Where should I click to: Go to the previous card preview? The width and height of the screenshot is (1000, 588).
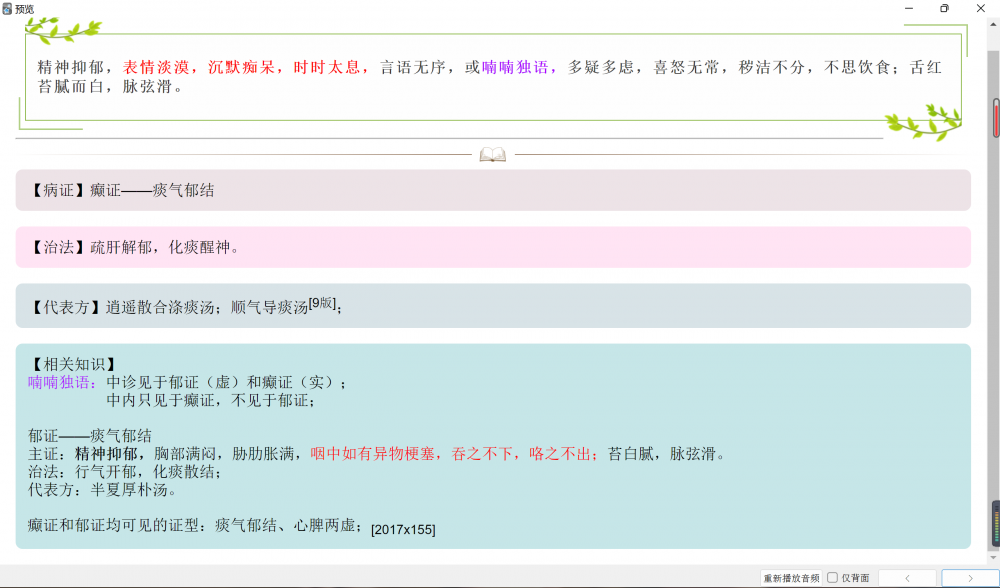coord(907,578)
